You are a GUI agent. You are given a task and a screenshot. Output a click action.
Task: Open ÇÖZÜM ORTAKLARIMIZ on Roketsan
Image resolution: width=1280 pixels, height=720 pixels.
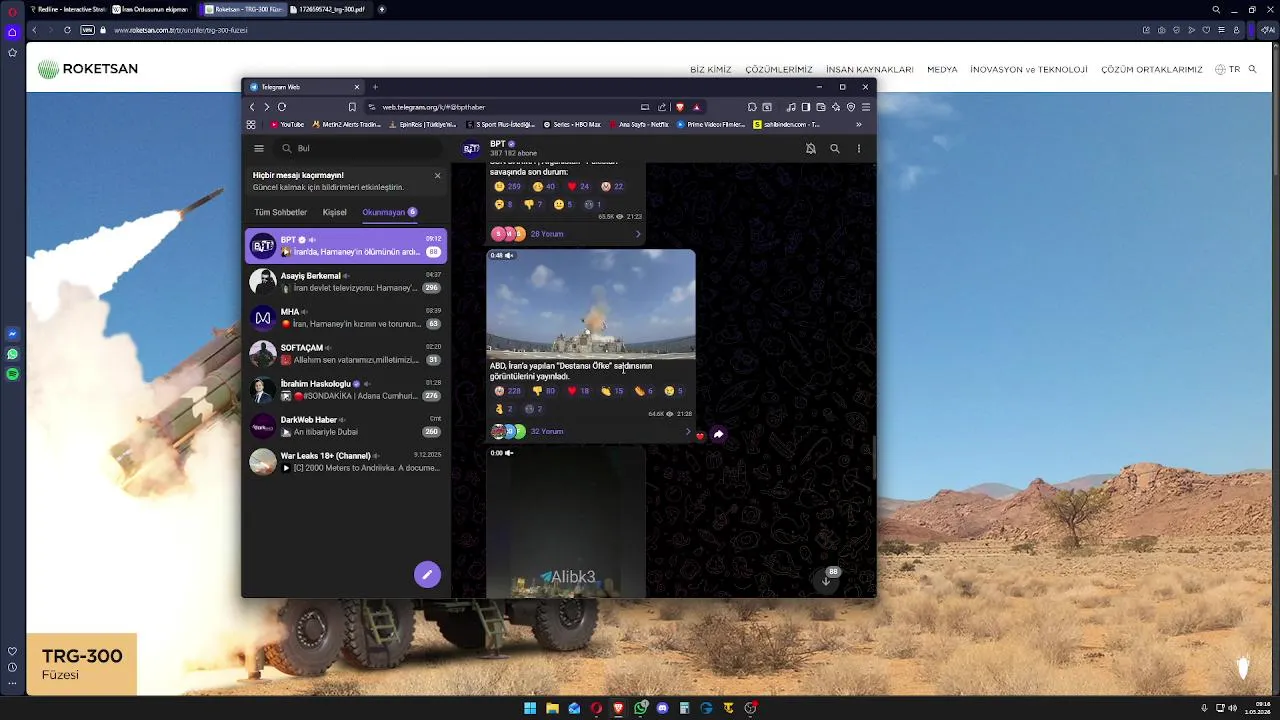1152,70
